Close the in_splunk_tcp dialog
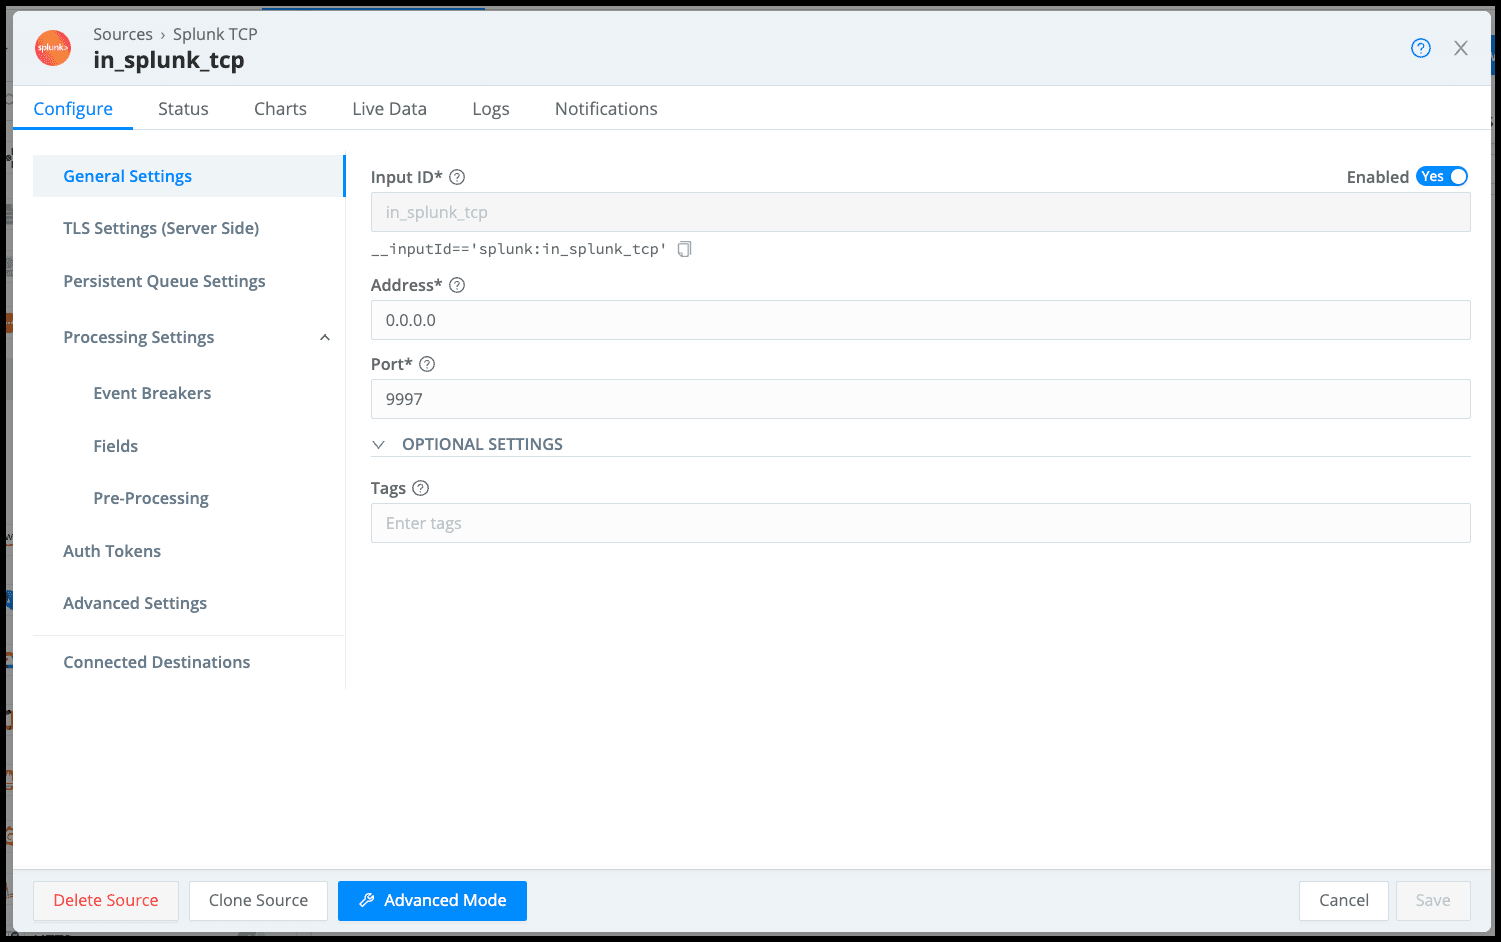 (x=1461, y=48)
